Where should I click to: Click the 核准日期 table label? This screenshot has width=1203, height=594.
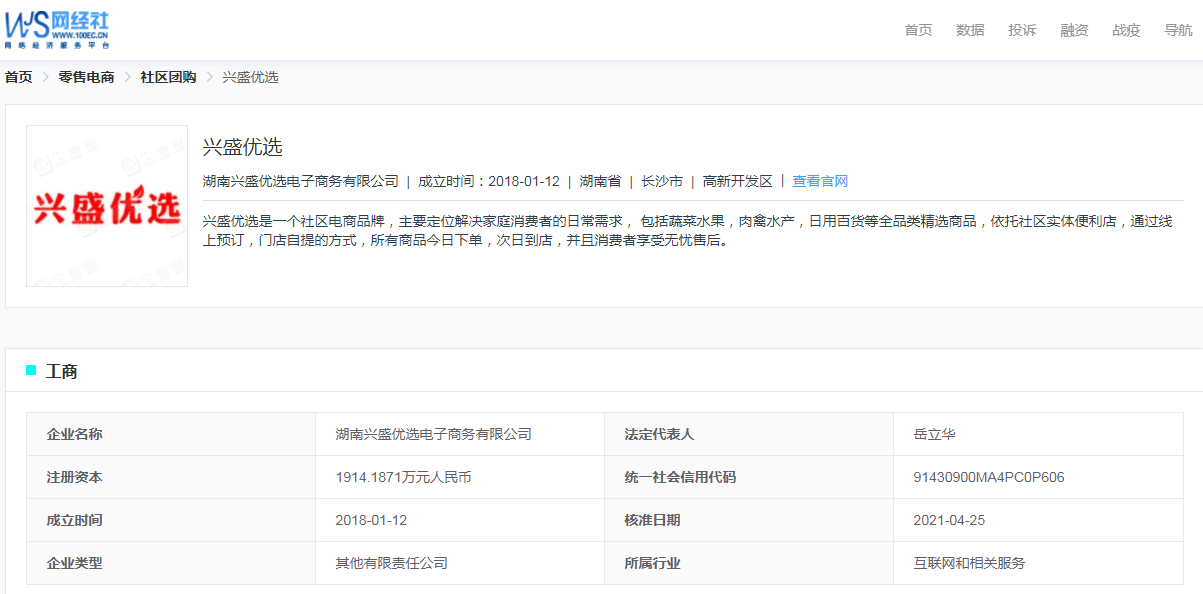(x=652, y=520)
